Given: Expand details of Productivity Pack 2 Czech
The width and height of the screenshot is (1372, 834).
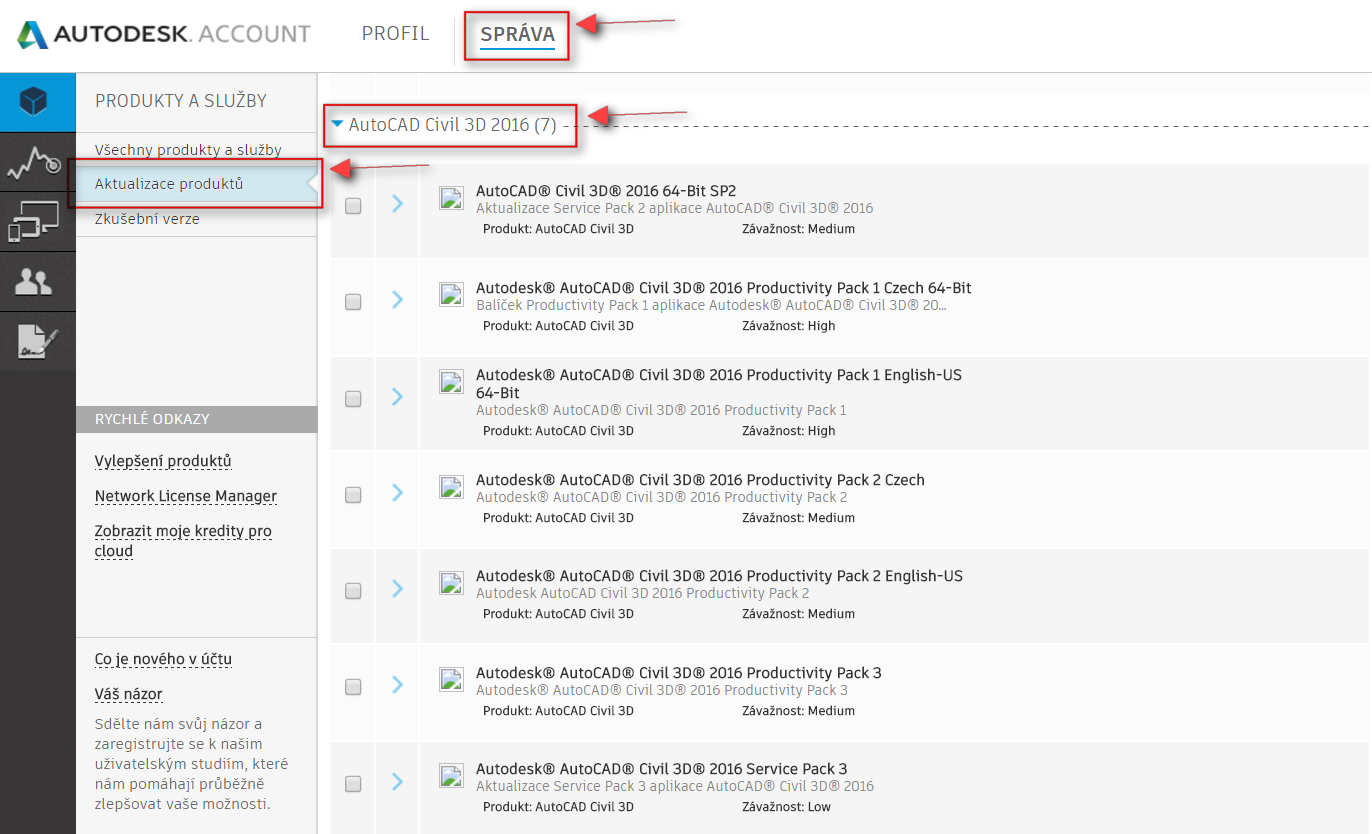Looking at the screenshot, I should (x=398, y=492).
